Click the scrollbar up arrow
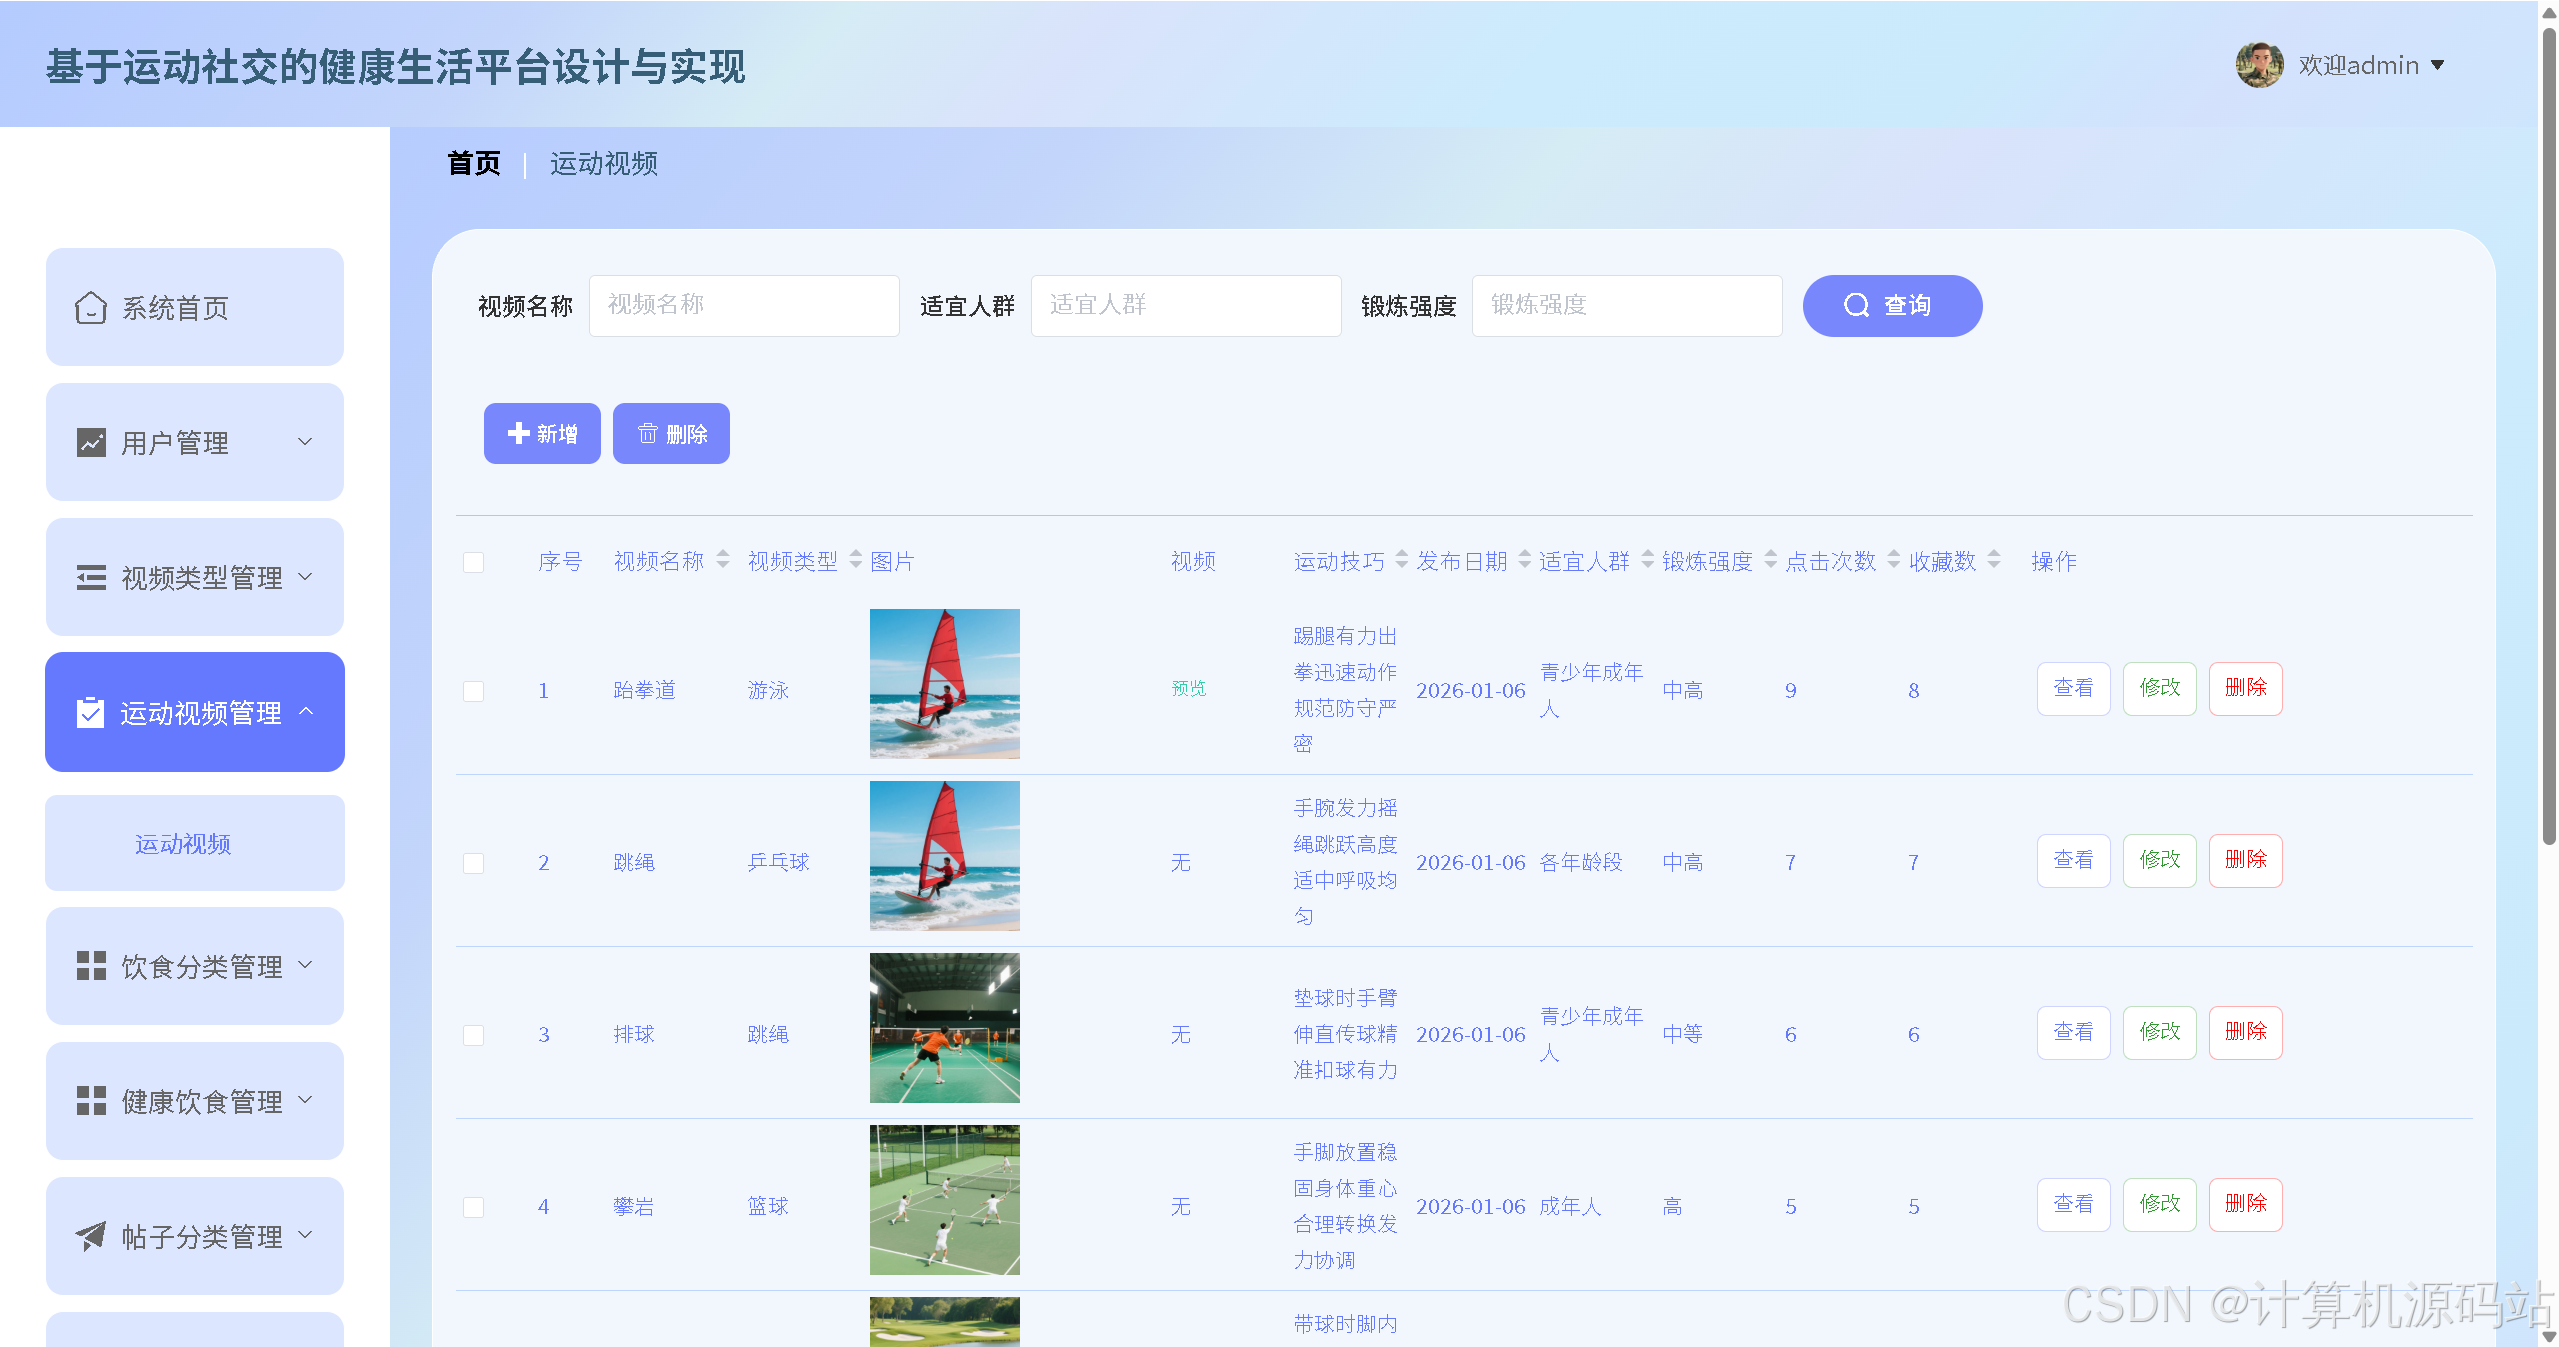 pyautogui.click(x=2549, y=13)
